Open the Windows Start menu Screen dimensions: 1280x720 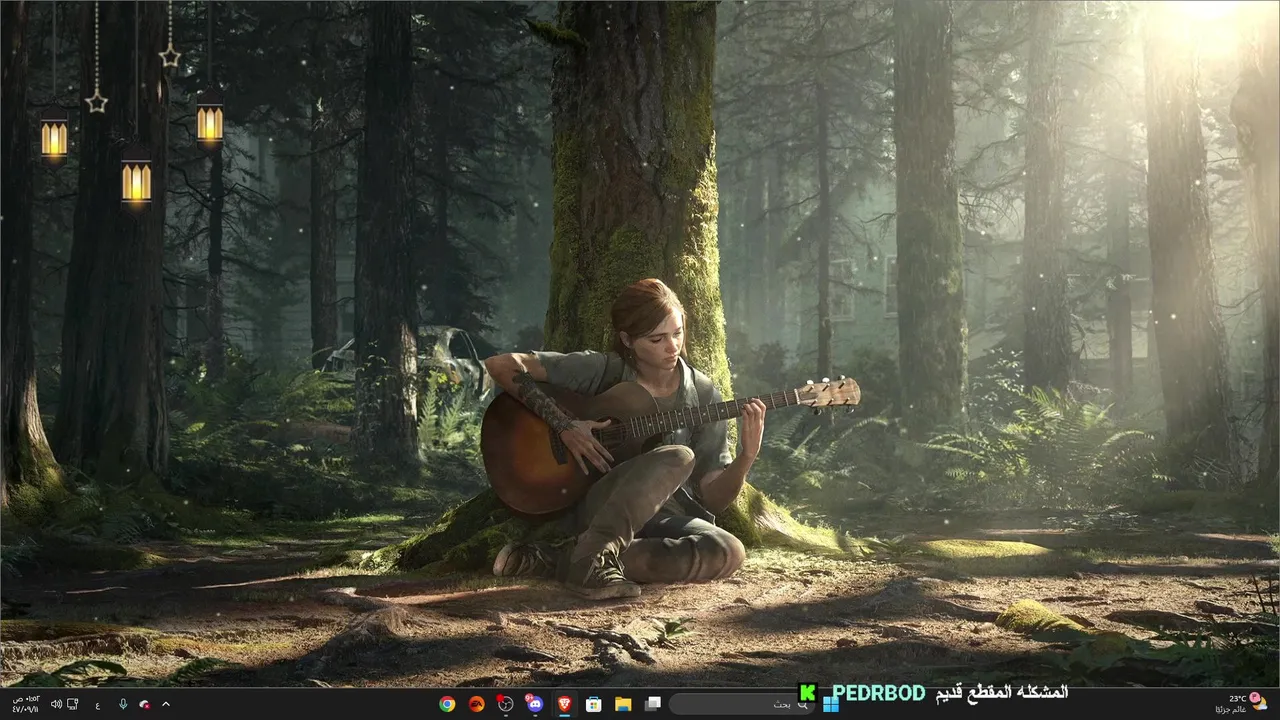[x=830, y=704]
